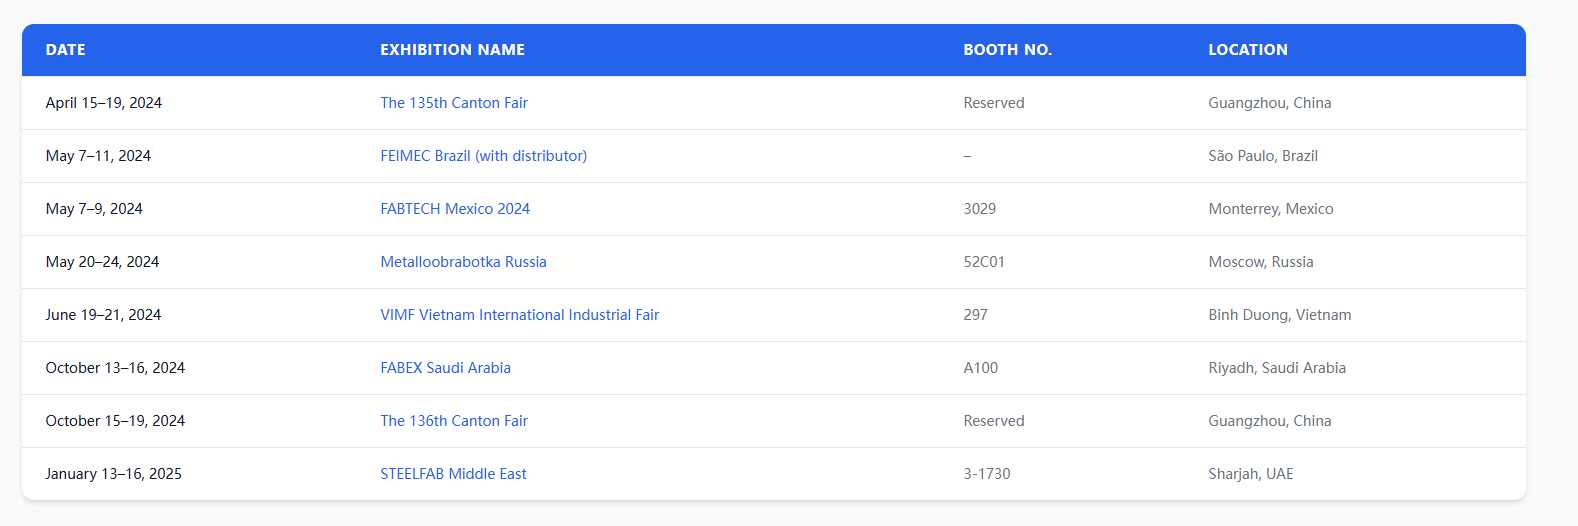Click the Riyadh, Saudi Arabia location cell
Screen dimensions: 1578x526
tap(1277, 368)
